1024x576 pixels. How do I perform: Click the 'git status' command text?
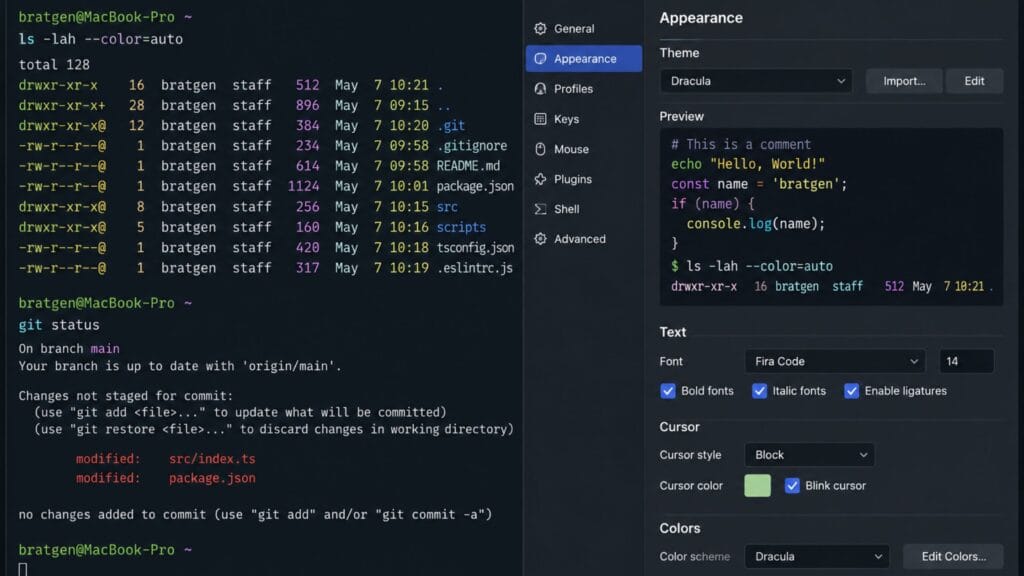click(59, 325)
